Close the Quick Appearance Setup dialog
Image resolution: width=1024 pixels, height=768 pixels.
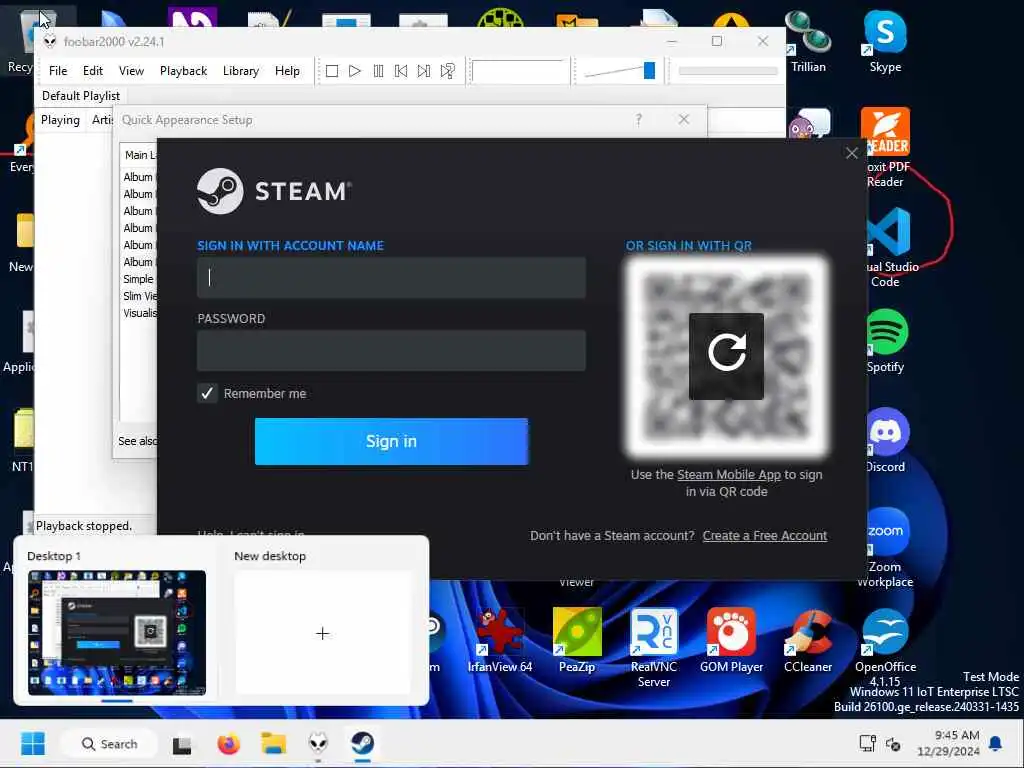[684, 120]
